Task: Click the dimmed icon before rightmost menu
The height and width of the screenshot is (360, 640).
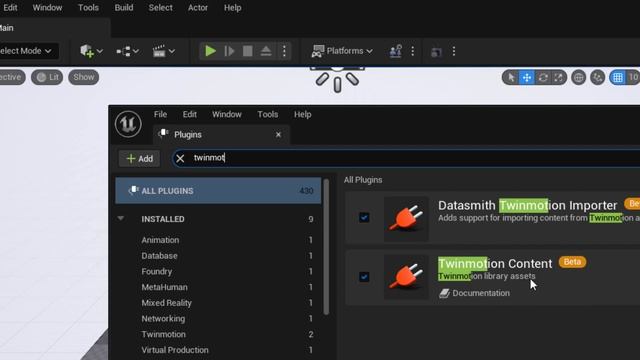Action: pos(436,52)
